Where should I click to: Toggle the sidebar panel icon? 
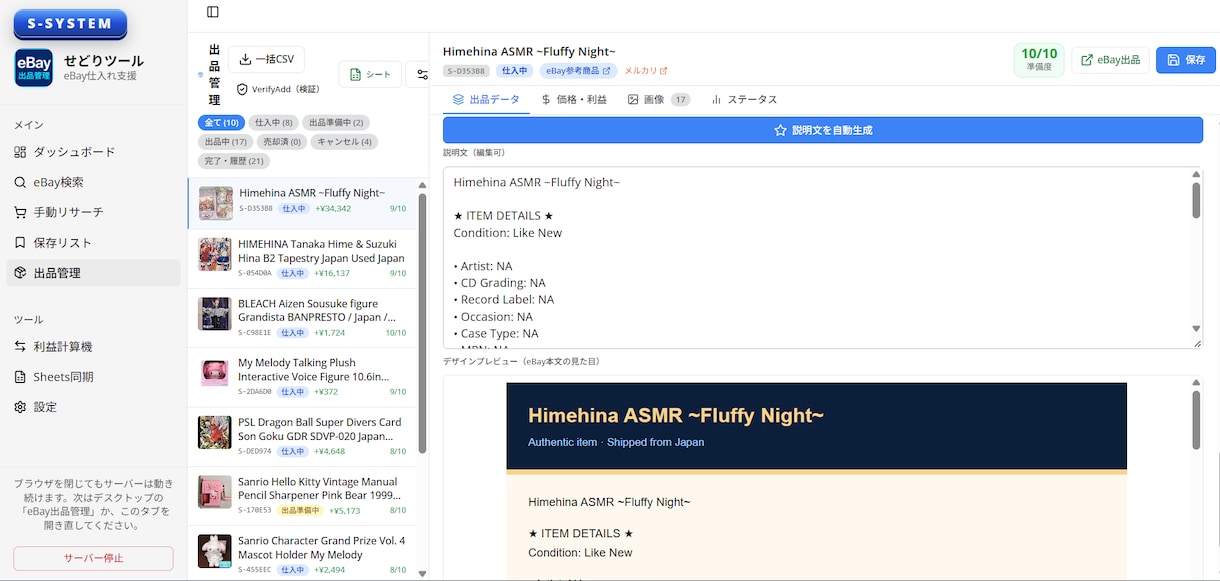[x=212, y=12]
